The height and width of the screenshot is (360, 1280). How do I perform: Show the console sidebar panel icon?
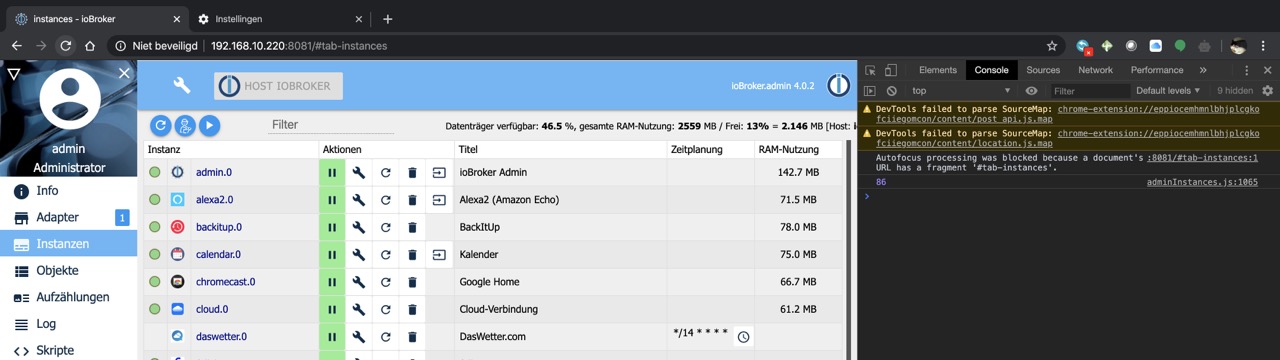(x=870, y=91)
